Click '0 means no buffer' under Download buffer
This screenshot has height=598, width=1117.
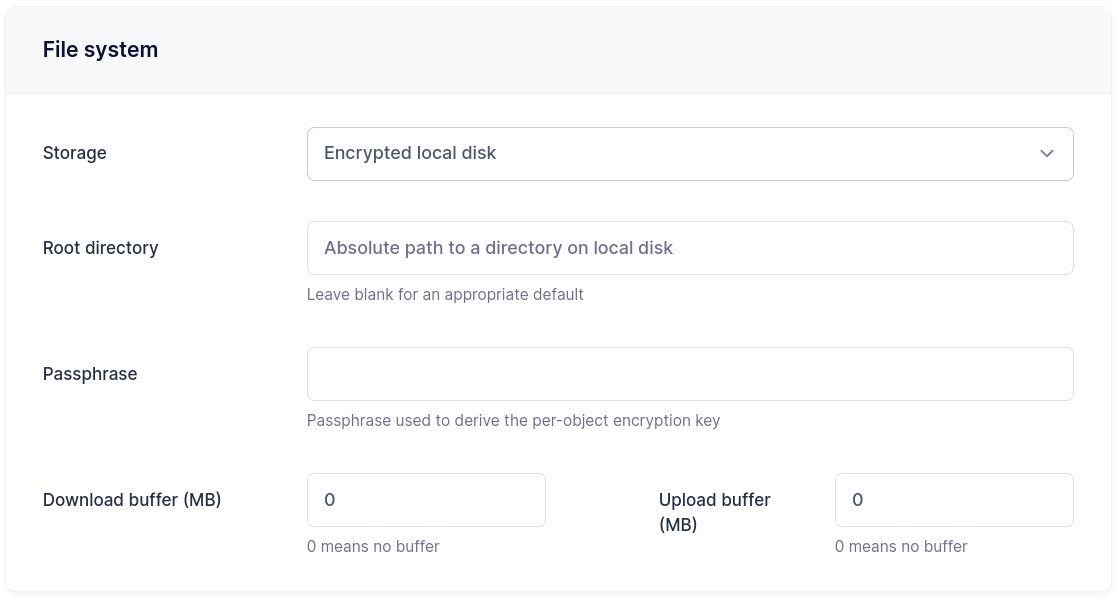(x=373, y=546)
